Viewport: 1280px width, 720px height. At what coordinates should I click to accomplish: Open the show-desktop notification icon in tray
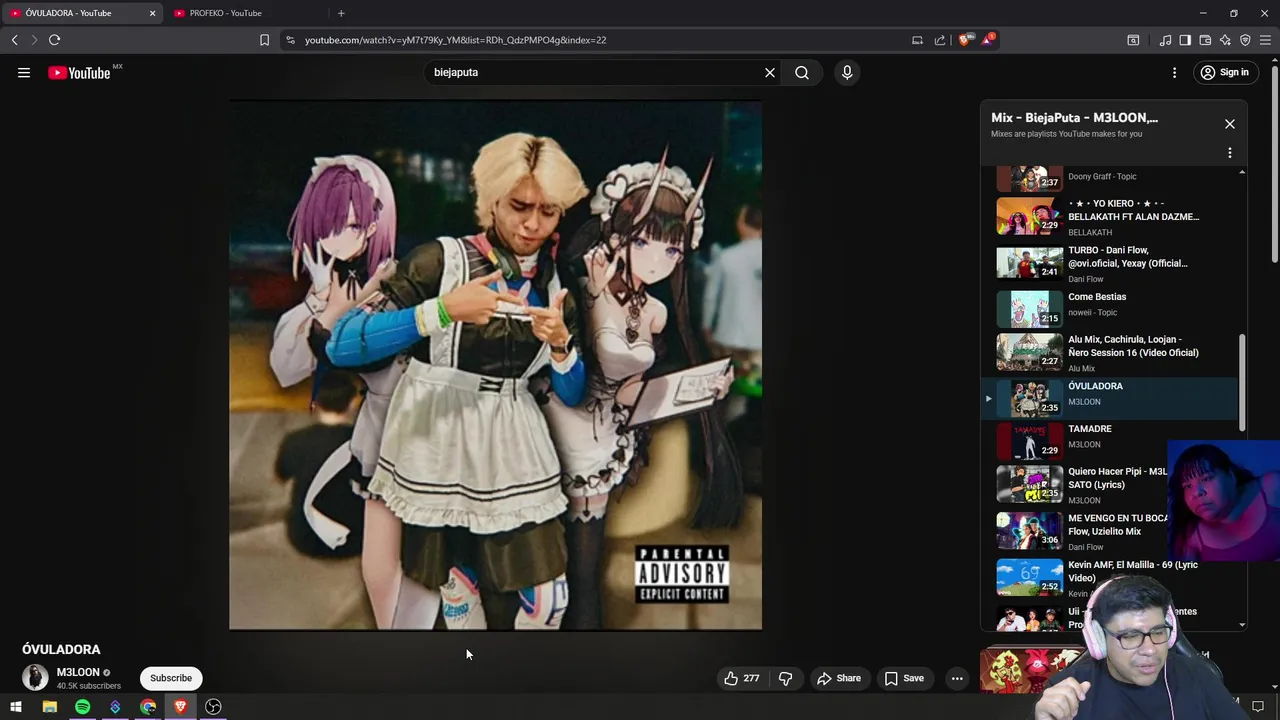point(1258,707)
